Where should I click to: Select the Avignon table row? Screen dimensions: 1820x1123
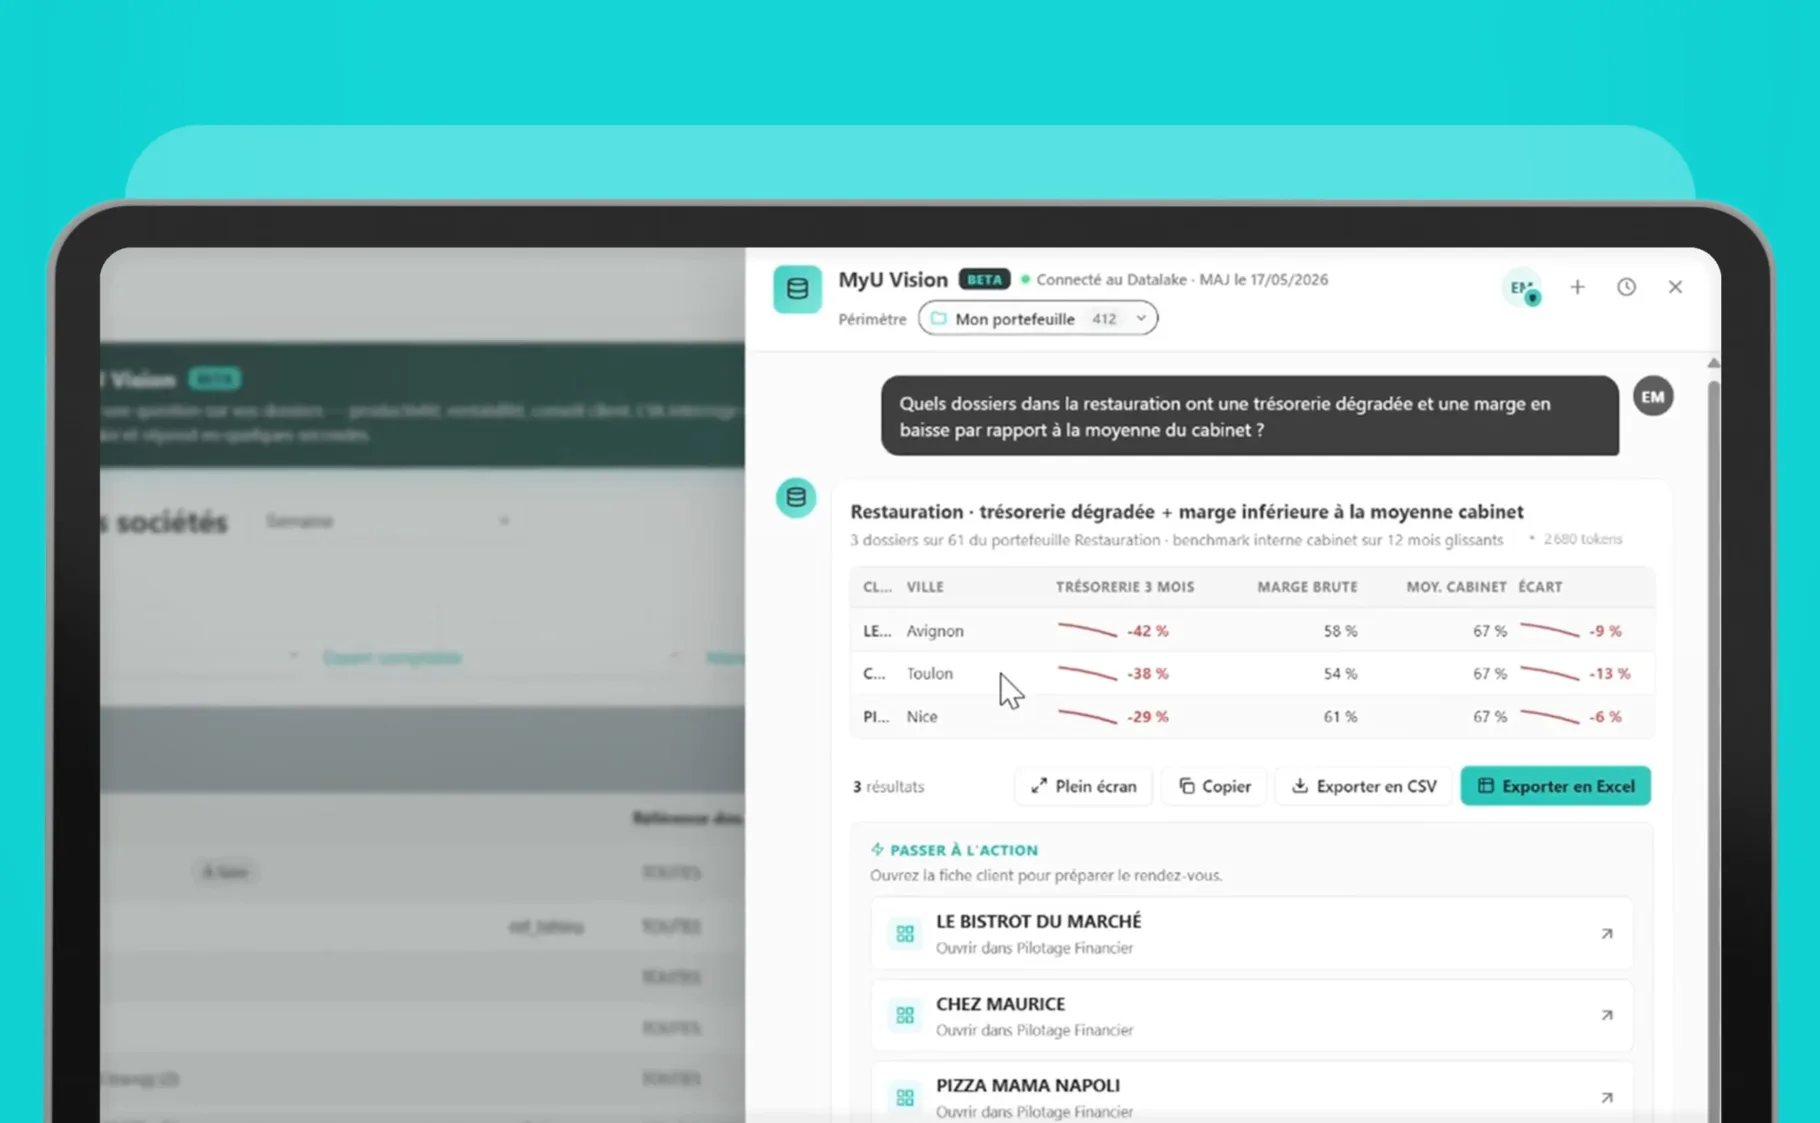[1252, 631]
